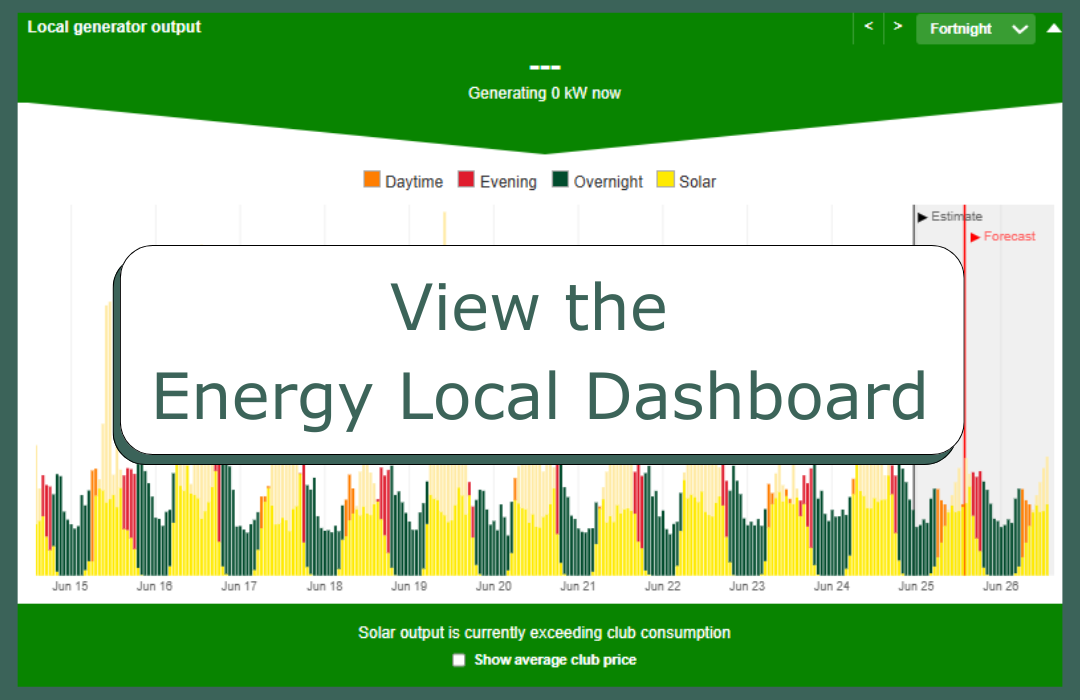This screenshot has height=700, width=1080.
Task: Enable Show average club price checkbox
Action: [x=459, y=660]
